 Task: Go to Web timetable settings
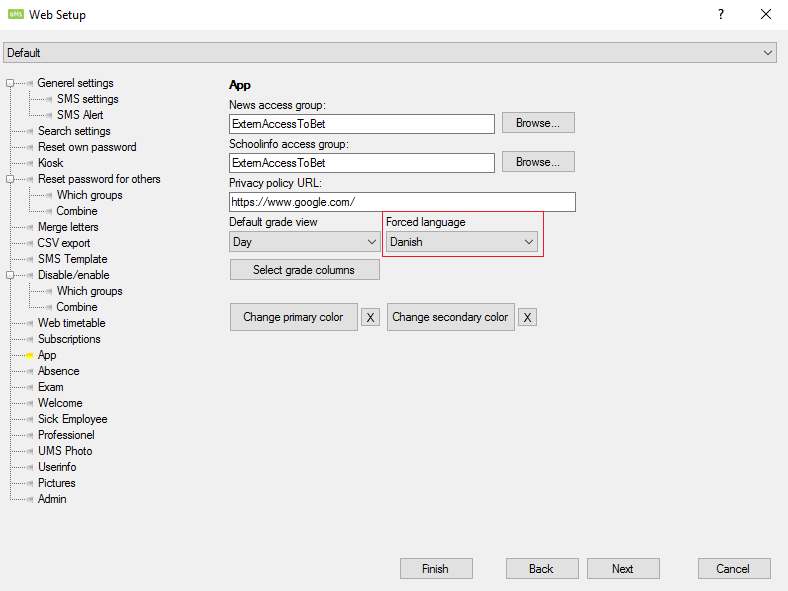pos(71,323)
